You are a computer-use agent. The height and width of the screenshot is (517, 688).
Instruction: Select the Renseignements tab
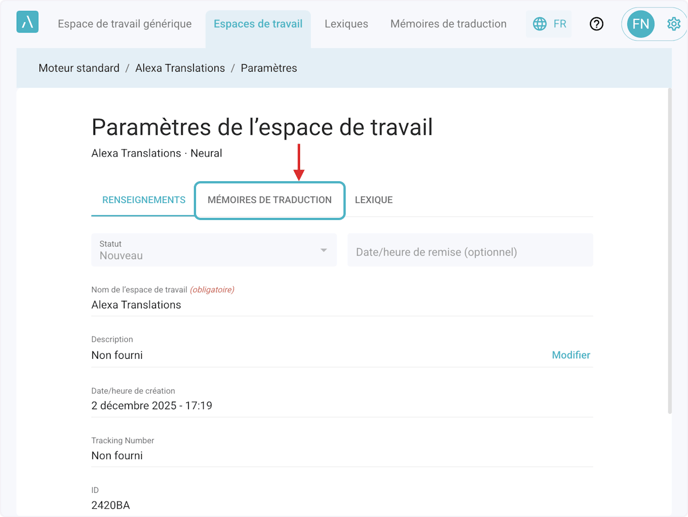(x=144, y=200)
